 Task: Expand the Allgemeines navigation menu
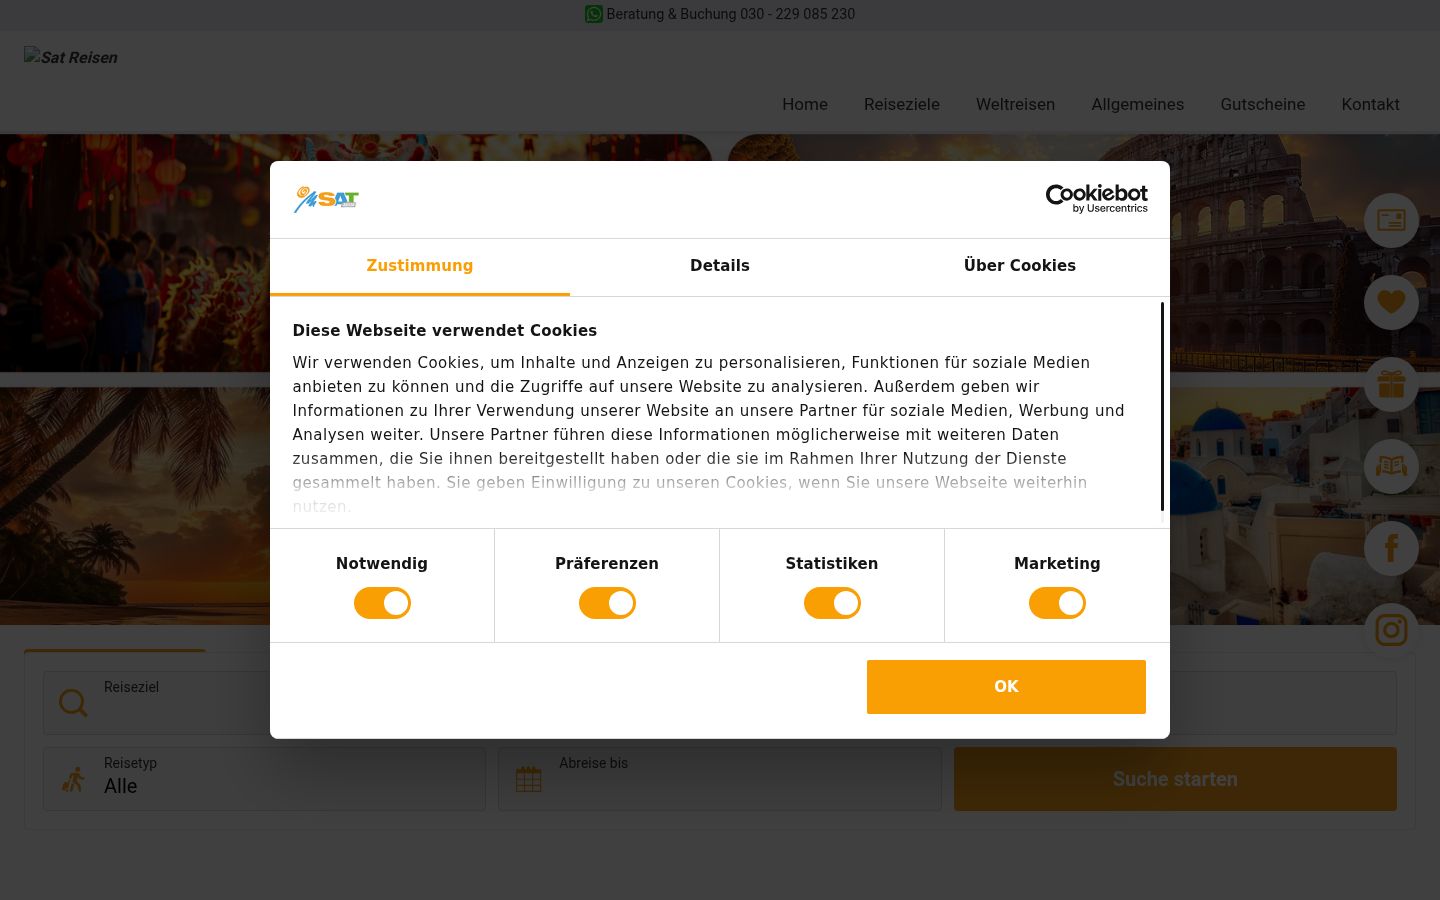(x=1138, y=104)
